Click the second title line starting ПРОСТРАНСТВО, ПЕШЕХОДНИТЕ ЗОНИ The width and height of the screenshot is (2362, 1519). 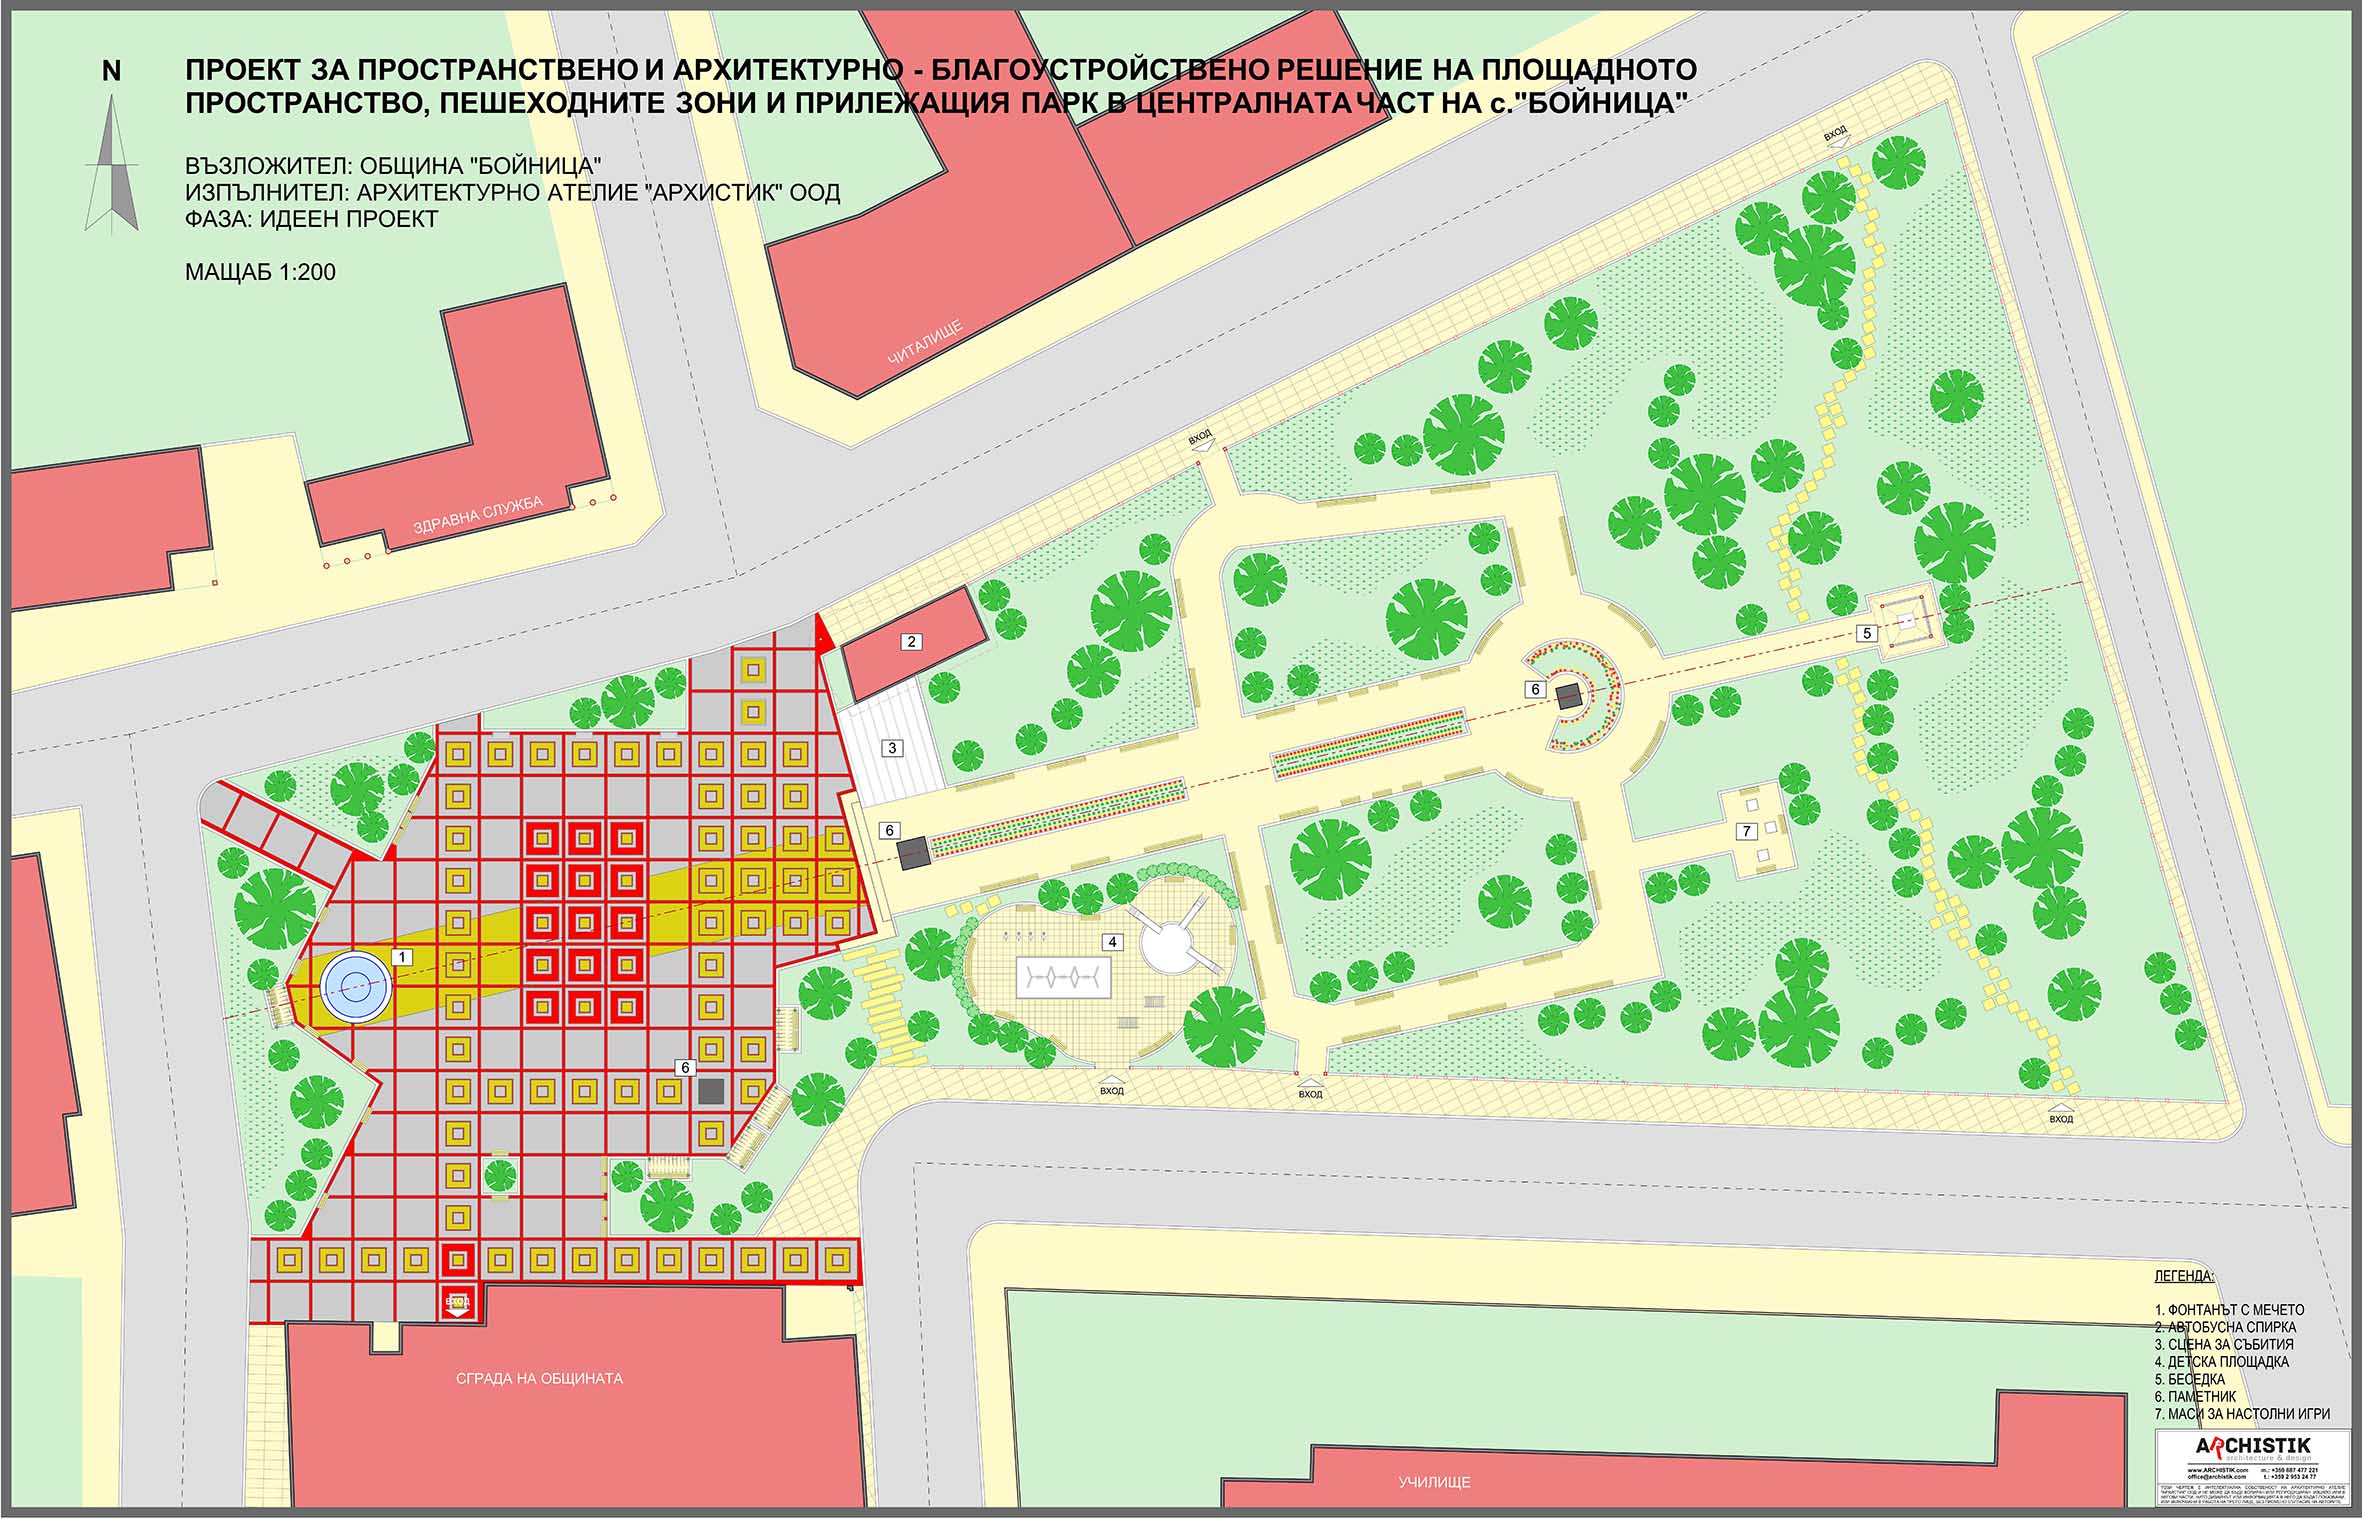click(937, 103)
